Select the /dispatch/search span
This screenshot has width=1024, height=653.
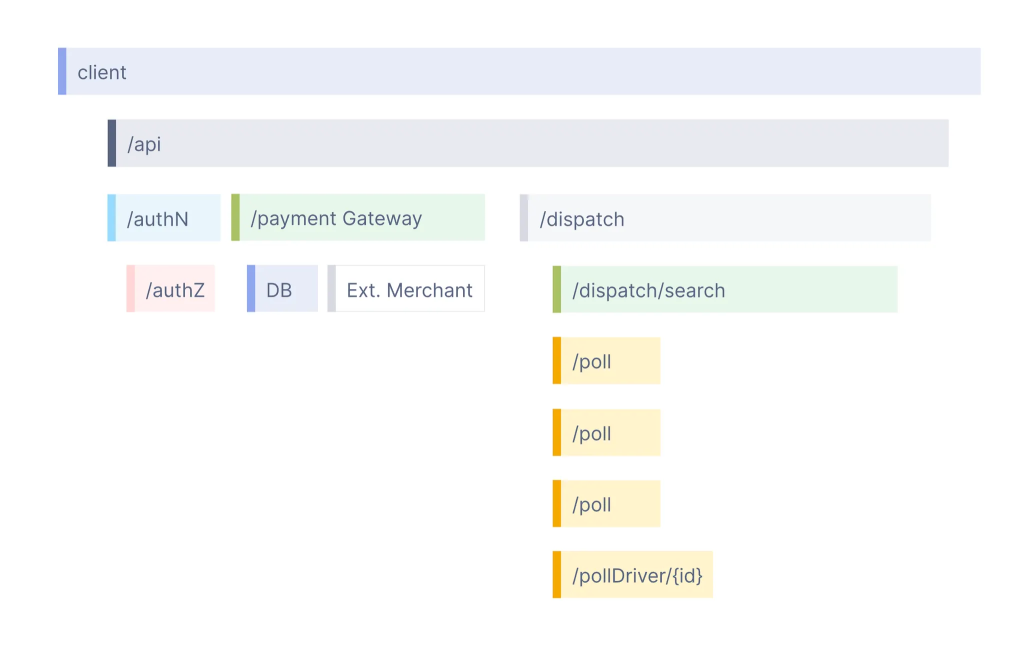[x=727, y=290]
